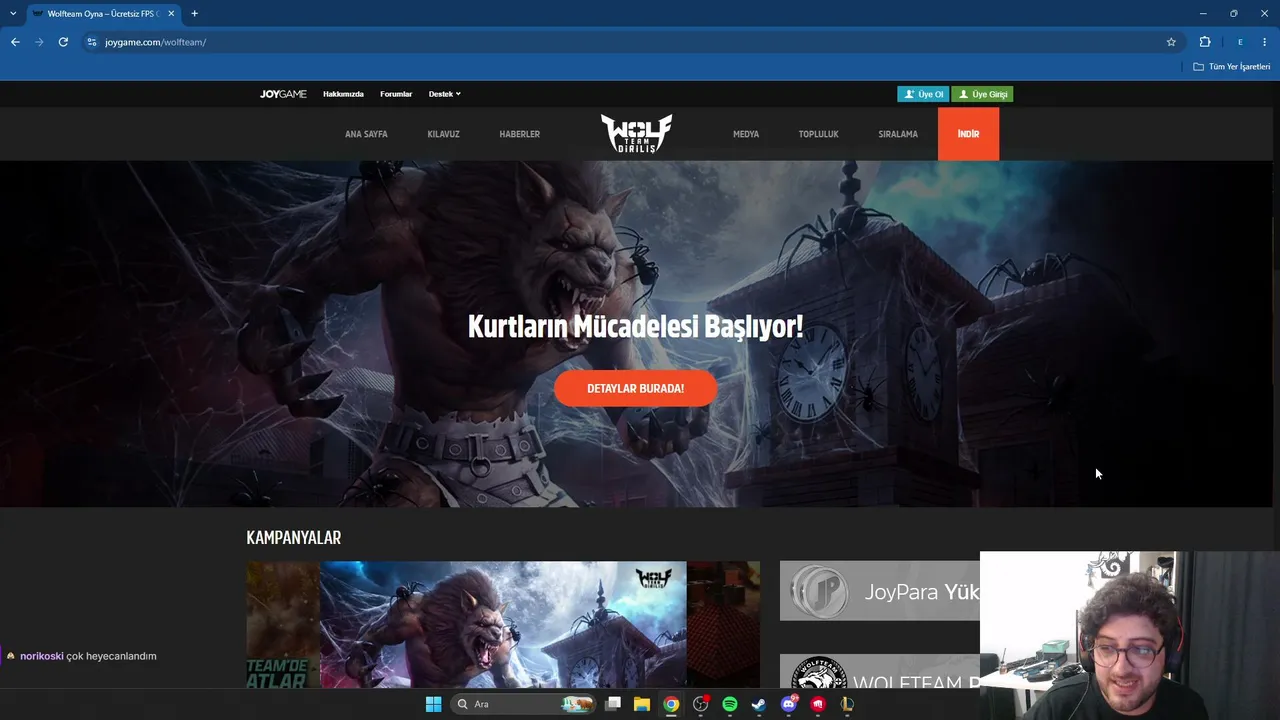
Task: Open Spotify from the taskbar
Action: pyautogui.click(x=730, y=704)
